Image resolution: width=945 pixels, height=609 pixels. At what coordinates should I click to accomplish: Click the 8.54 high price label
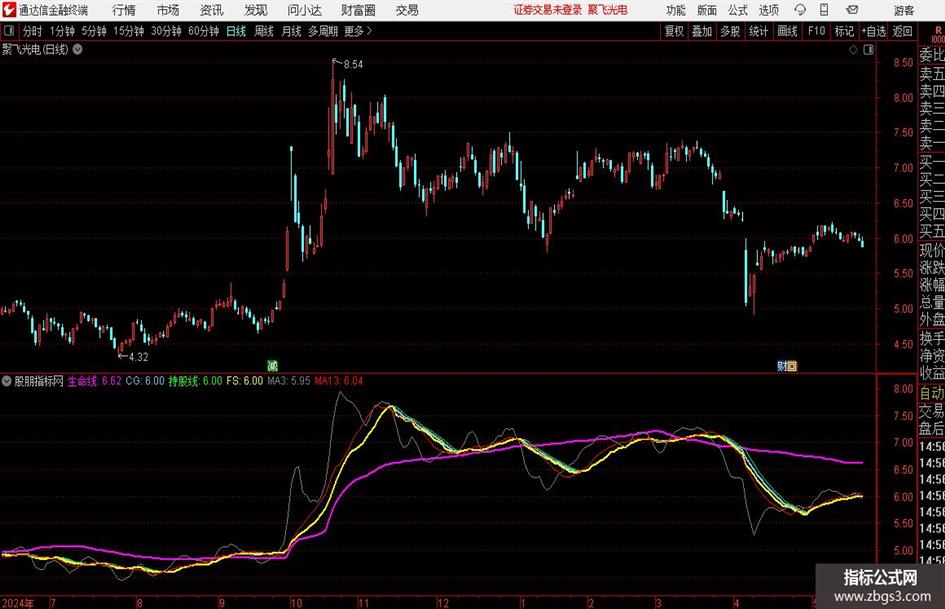(353, 64)
